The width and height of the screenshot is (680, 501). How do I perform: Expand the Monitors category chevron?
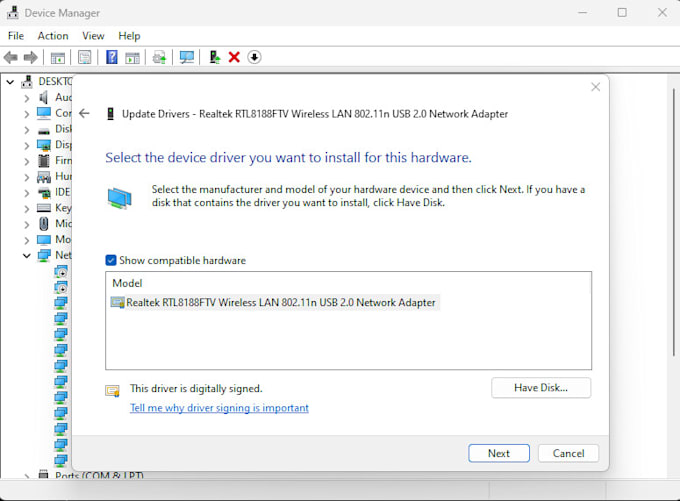[26, 240]
